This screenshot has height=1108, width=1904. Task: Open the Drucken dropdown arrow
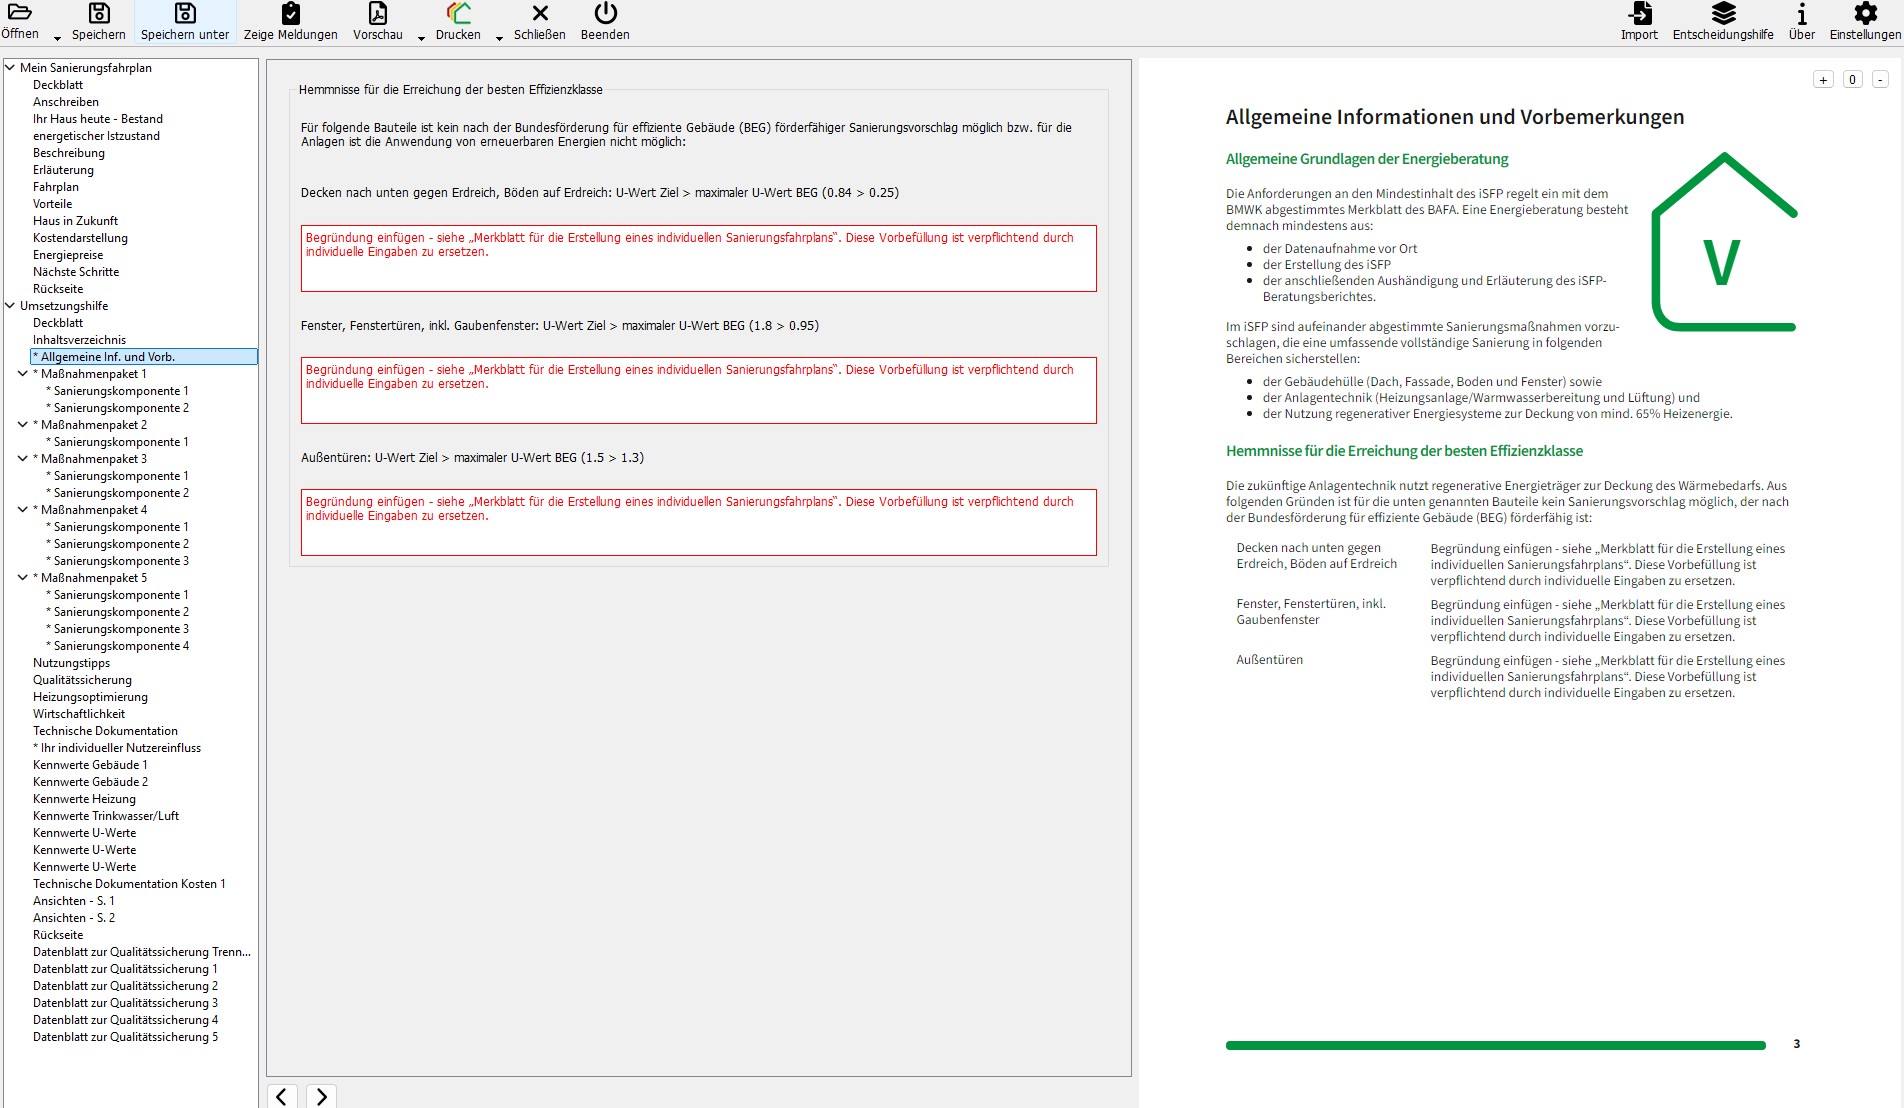coord(499,38)
